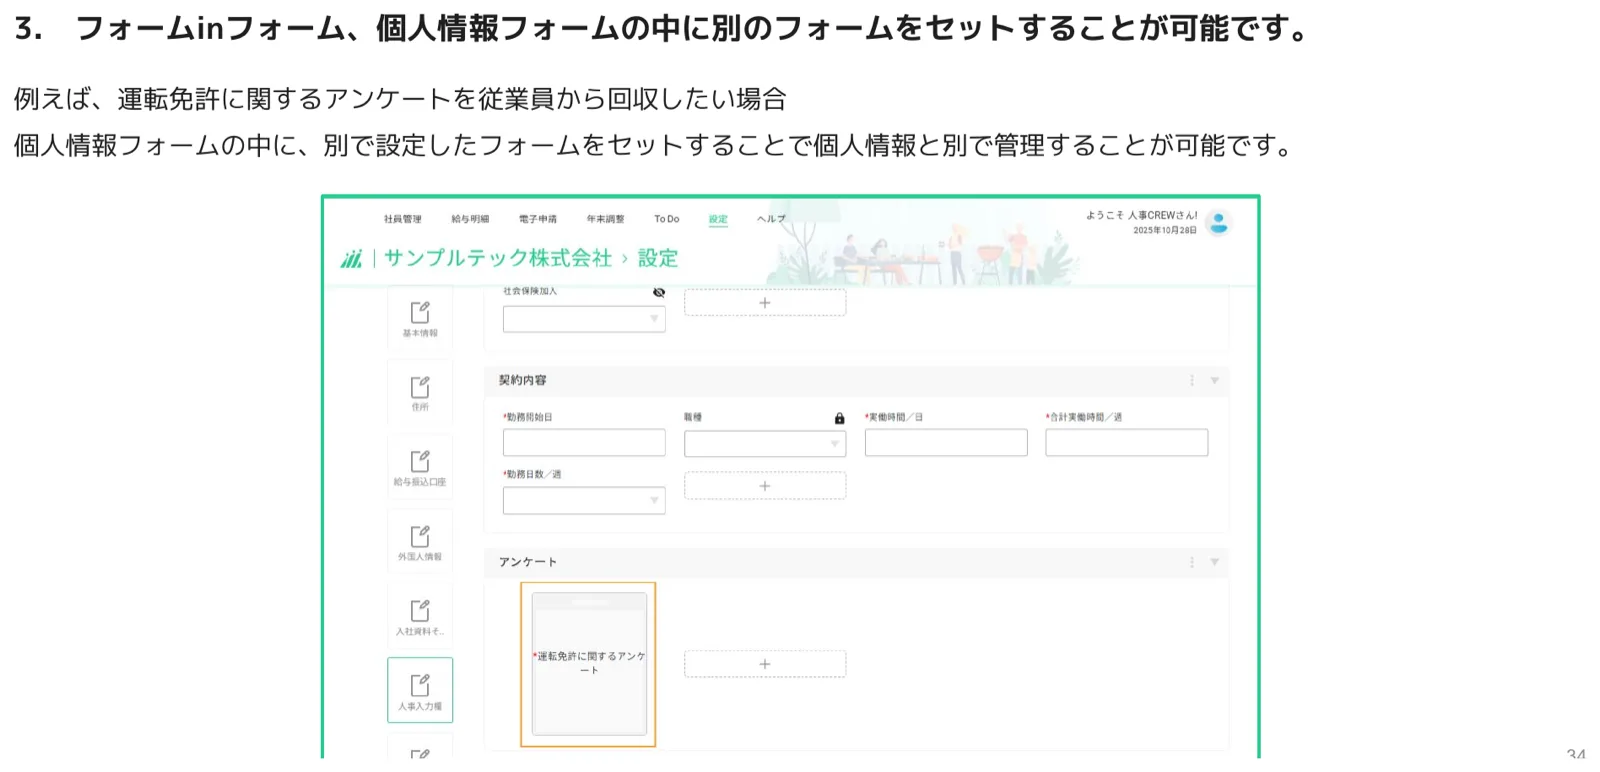Screen dimensions: 1600x772
Task: Click the ようこそ 人事CREWさん! greeting text
Action: point(1141,215)
